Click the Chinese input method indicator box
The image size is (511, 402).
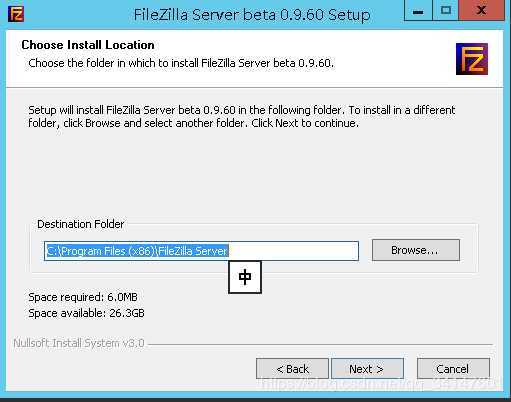point(245,277)
